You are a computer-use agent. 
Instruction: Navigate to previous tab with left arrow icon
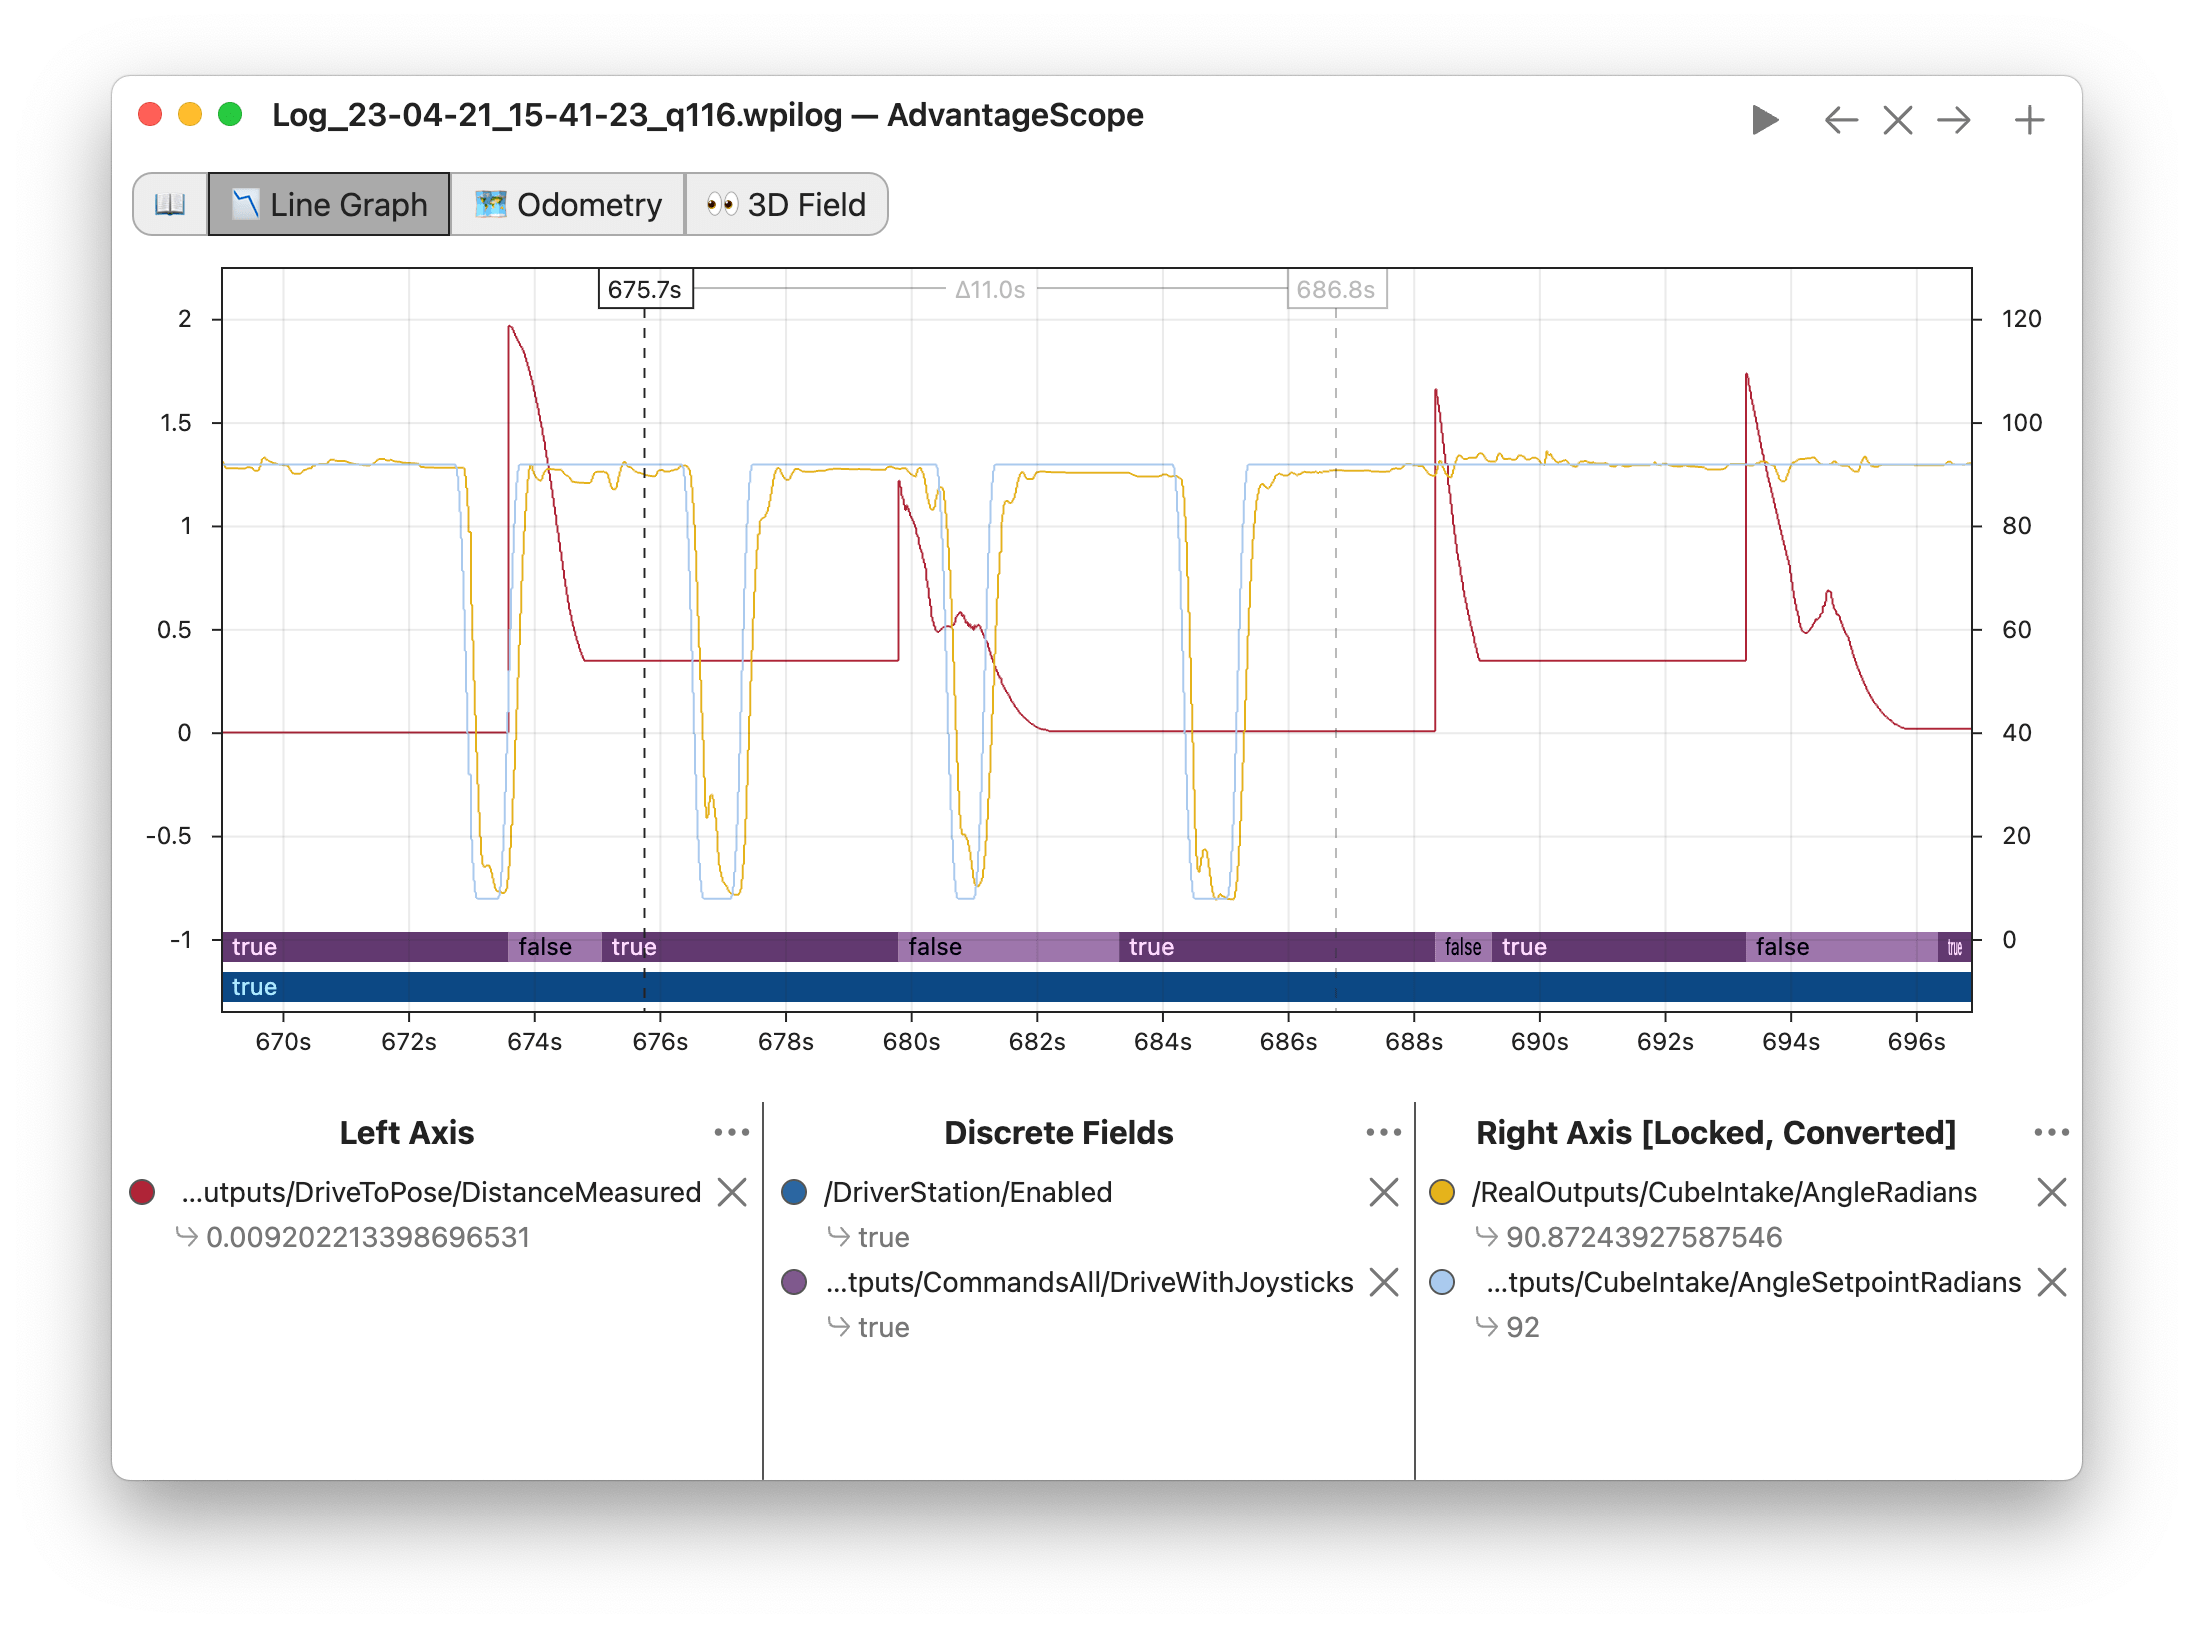[x=1840, y=119]
